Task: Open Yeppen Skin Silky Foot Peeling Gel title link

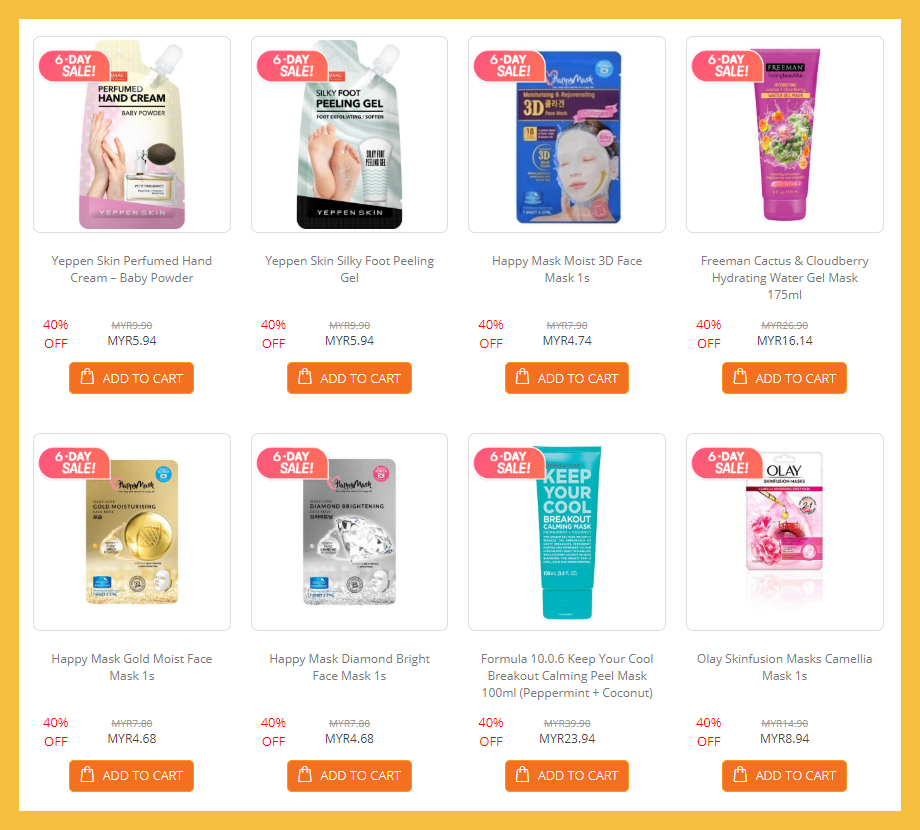Action: pyautogui.click(x=349, y=269)
